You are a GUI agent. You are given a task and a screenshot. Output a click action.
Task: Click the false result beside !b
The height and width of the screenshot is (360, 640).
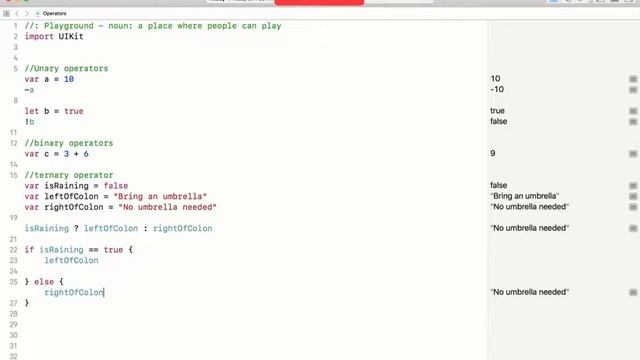498,121
